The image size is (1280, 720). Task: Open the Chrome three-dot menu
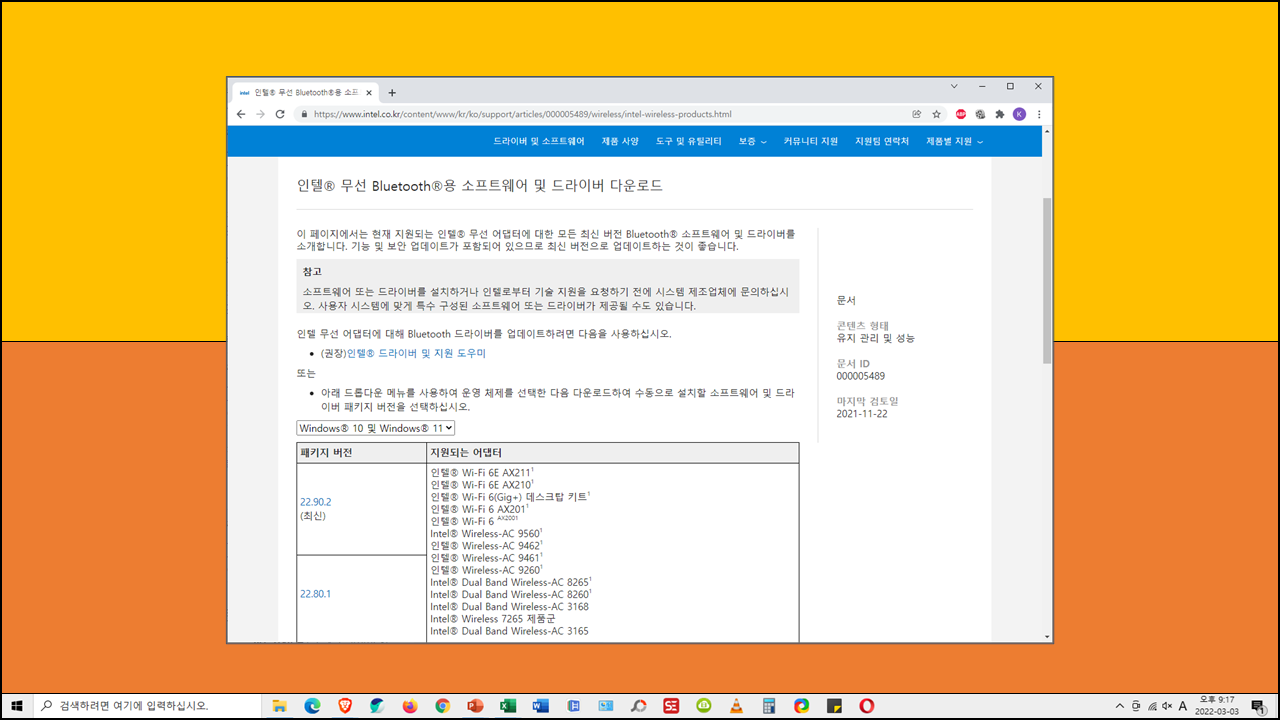(x=1039, y=114)
